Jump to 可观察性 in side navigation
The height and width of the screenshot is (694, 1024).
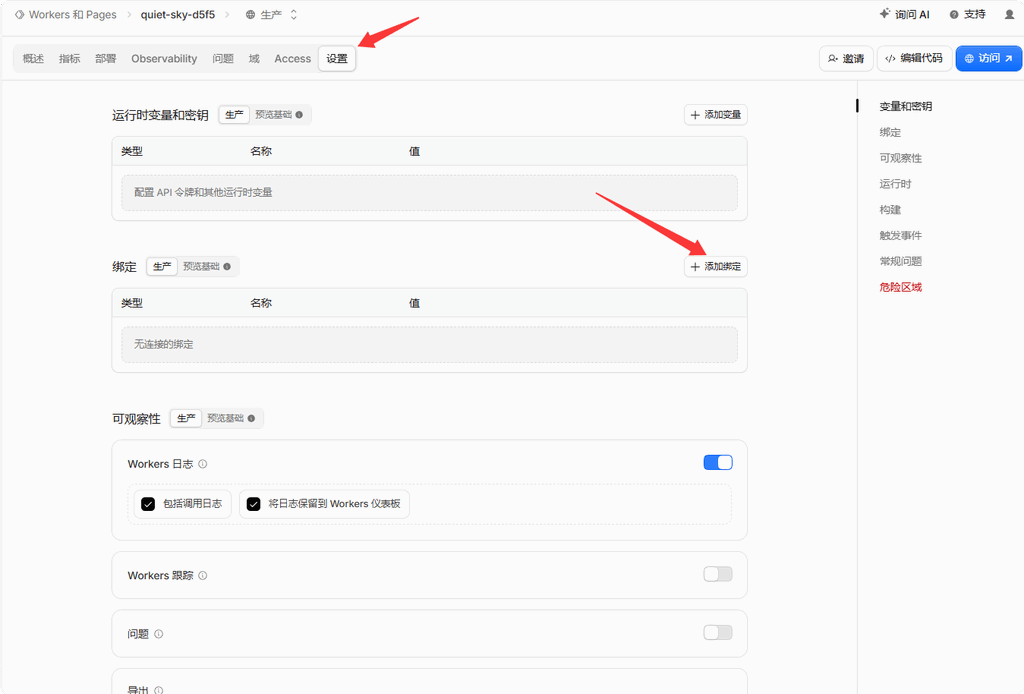[901, 158]
